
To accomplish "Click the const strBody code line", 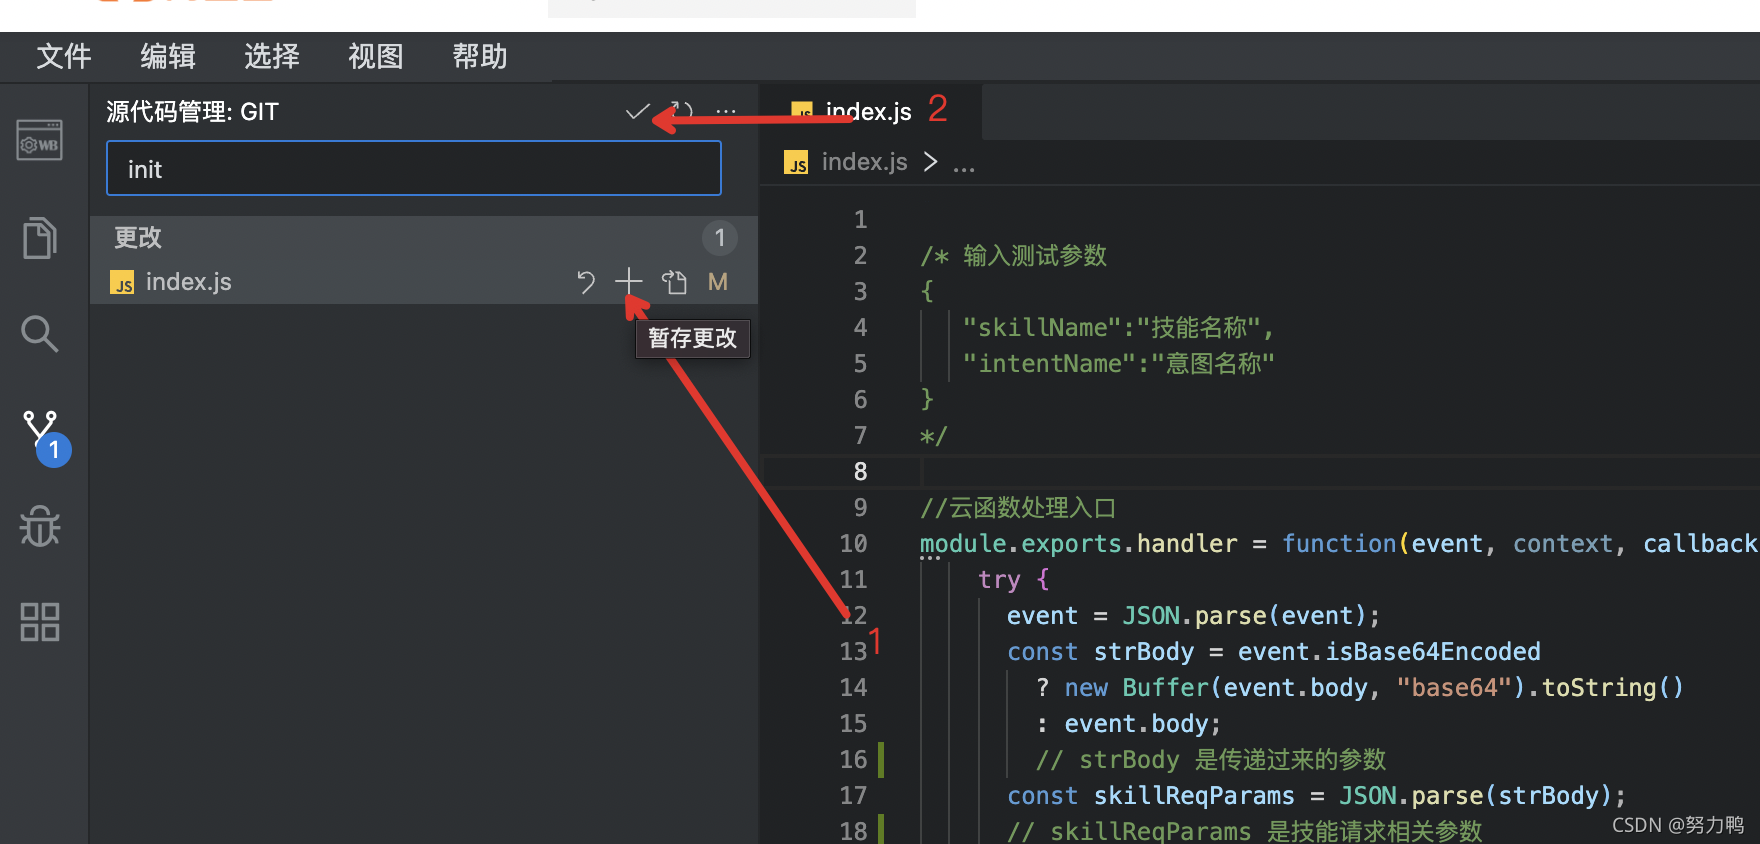I will pyautogui.click(x=1273, y=652).
